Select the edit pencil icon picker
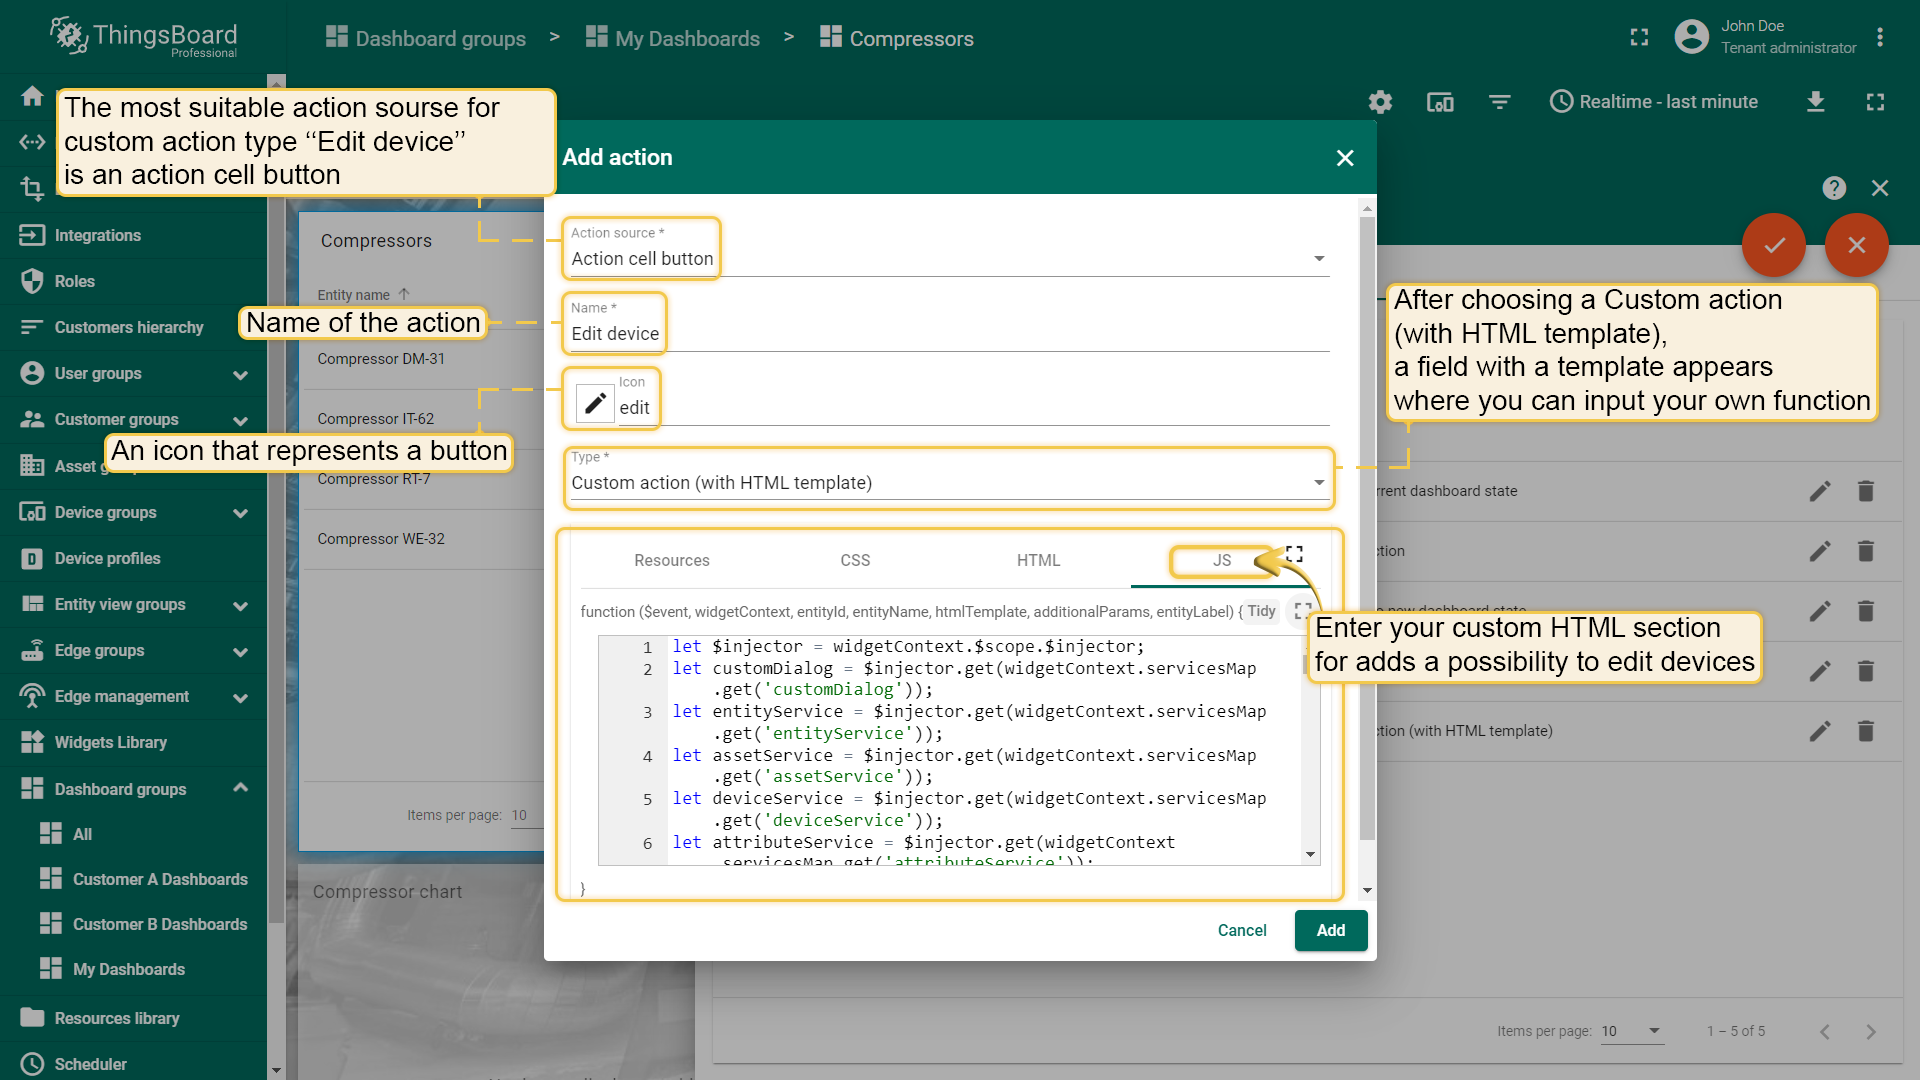The image size is (1920, 1080). [595, 403]
